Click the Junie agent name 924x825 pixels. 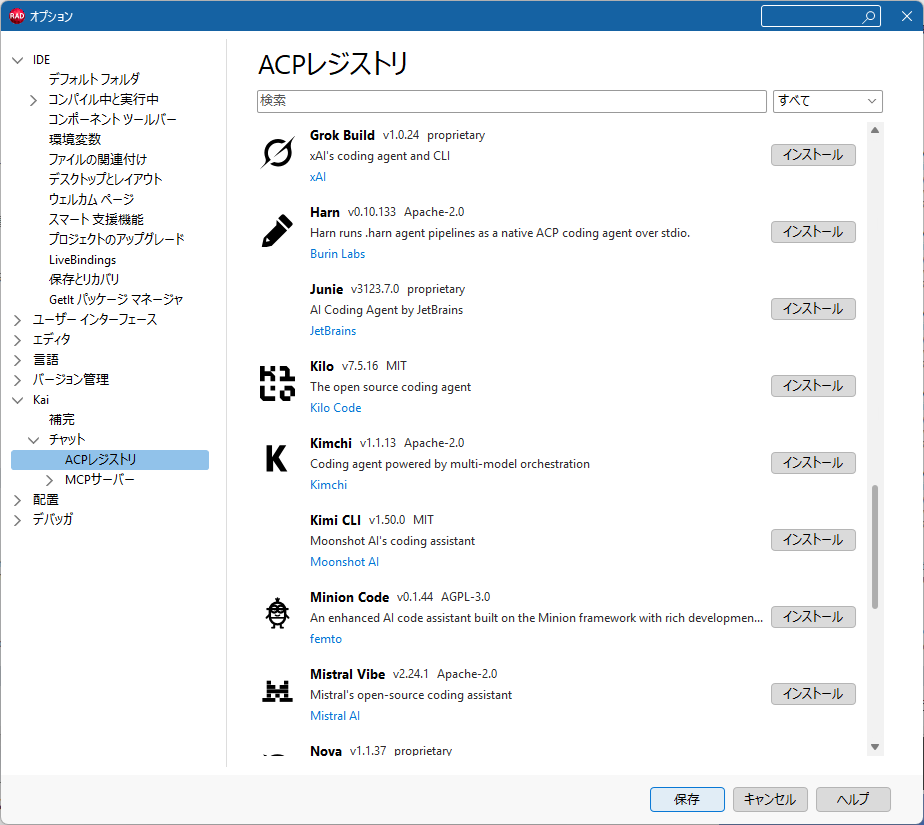click(x=326, y=289)
